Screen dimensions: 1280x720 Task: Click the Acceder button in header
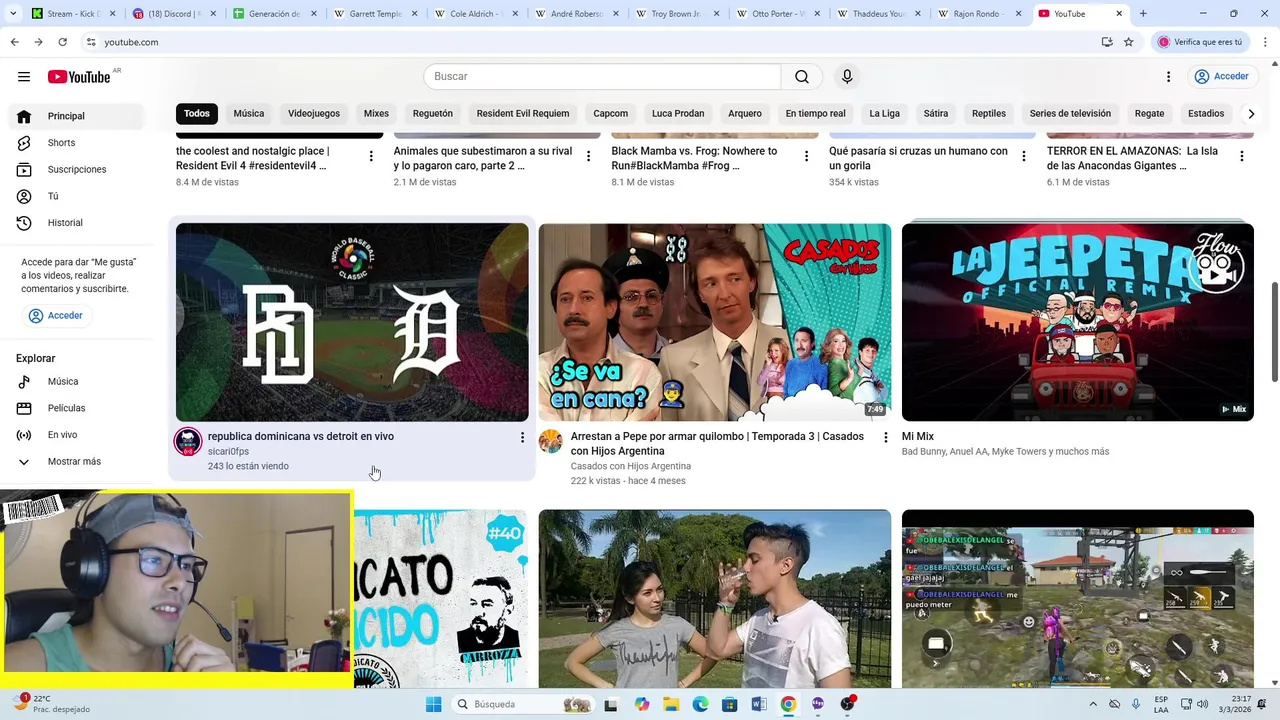(1221, 77)
